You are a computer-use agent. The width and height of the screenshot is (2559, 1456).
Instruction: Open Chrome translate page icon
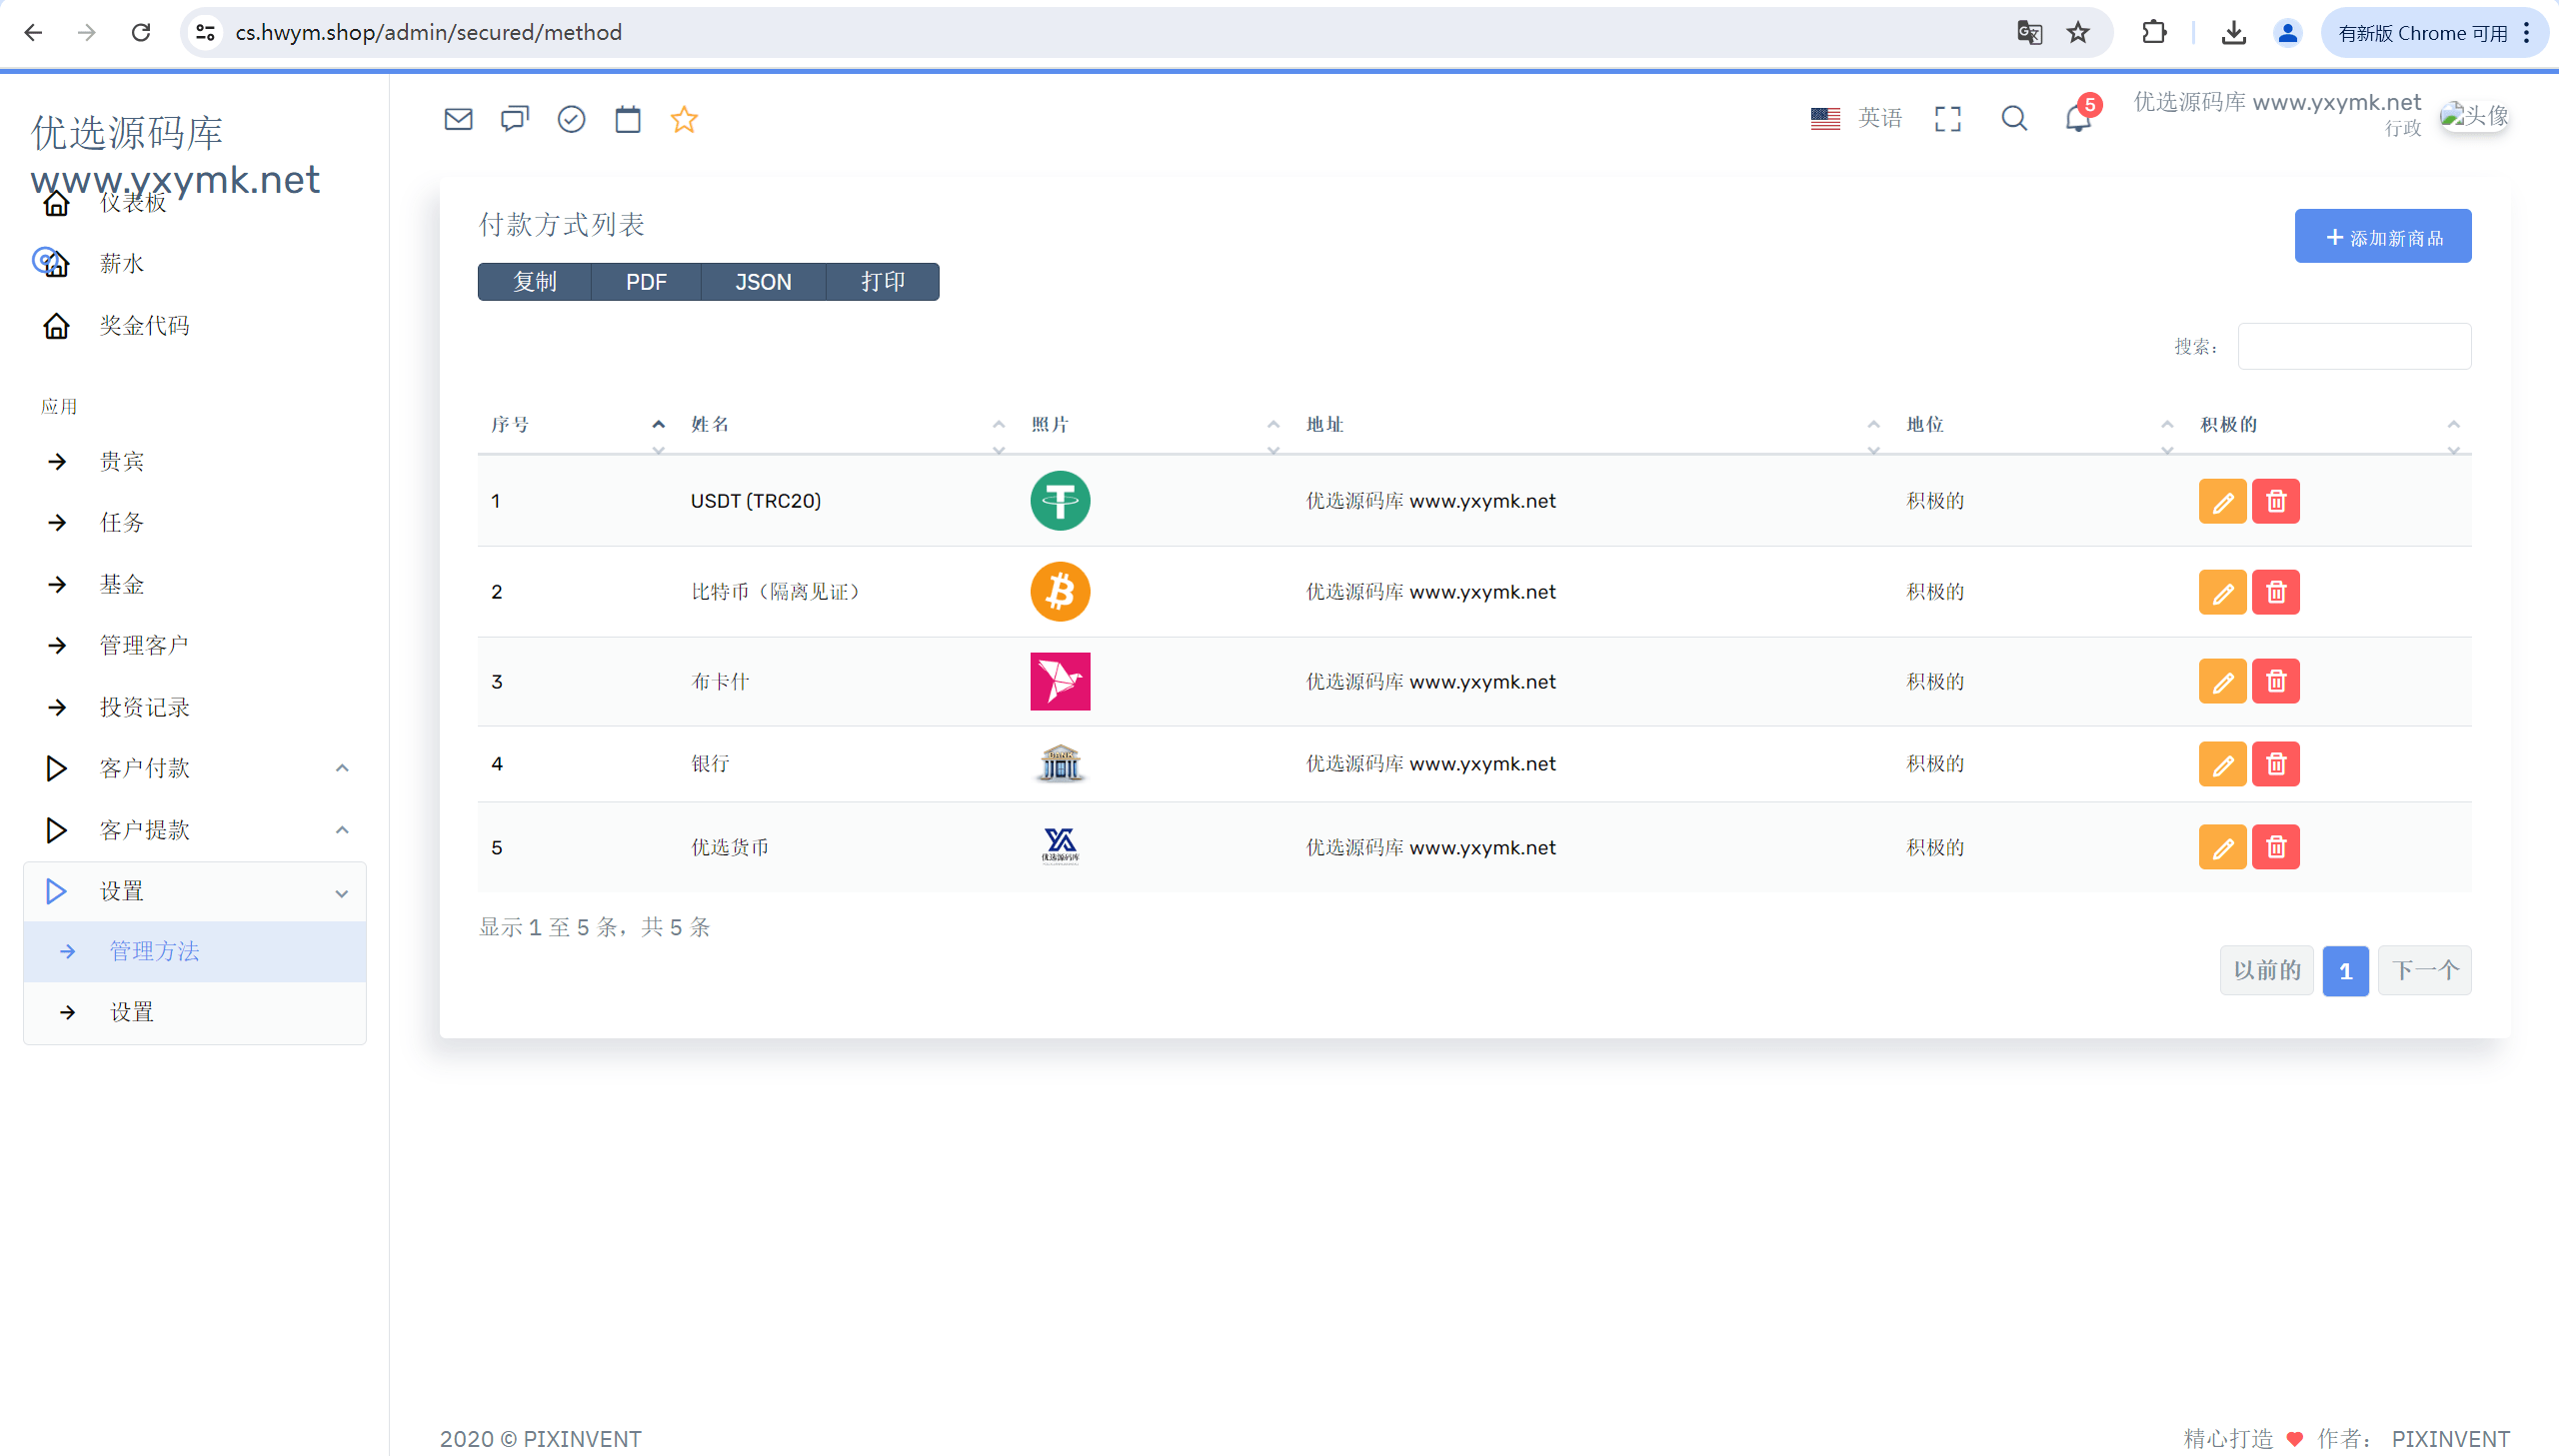tap(2029, 33)
